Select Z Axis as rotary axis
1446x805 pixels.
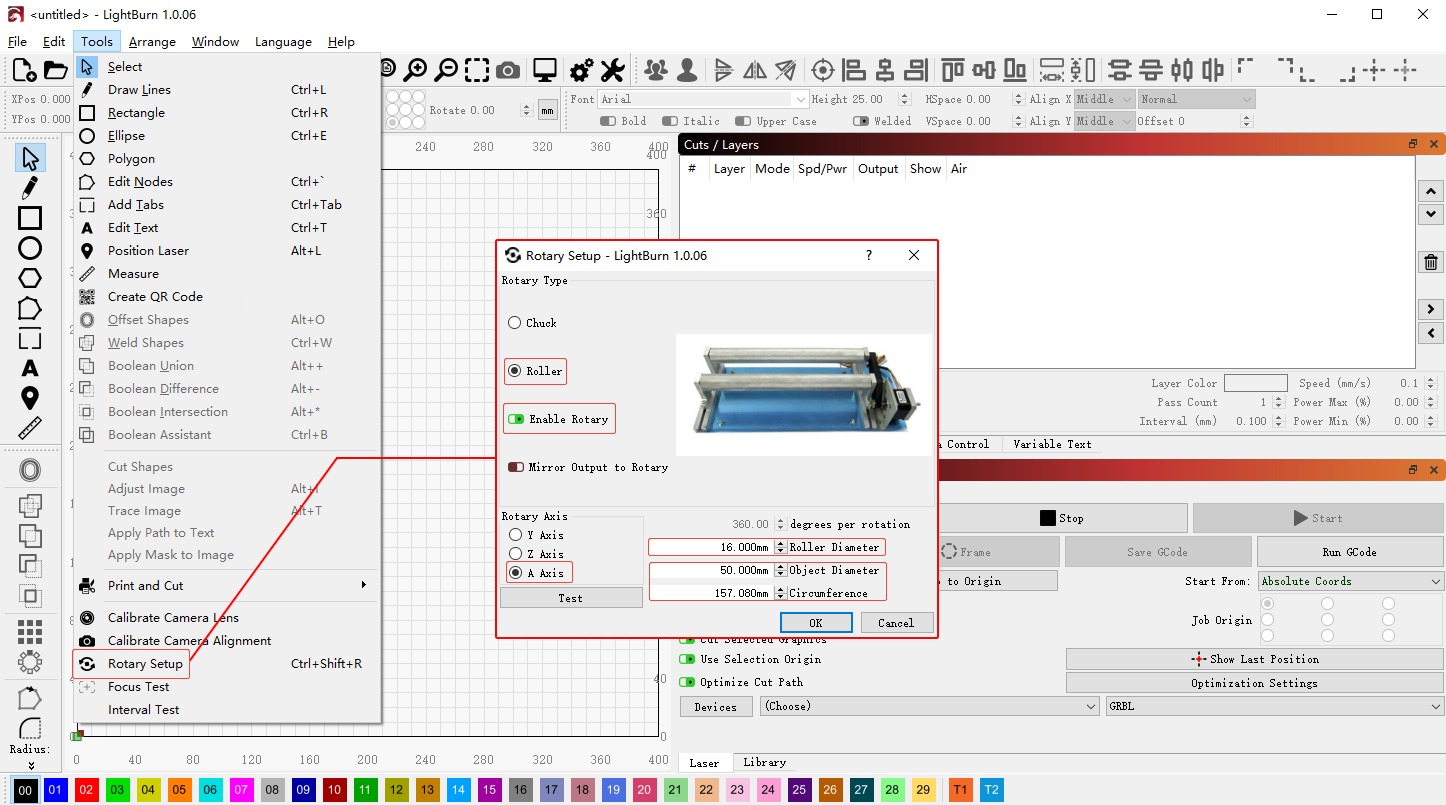pyautogui.click(x=537, y=554)
